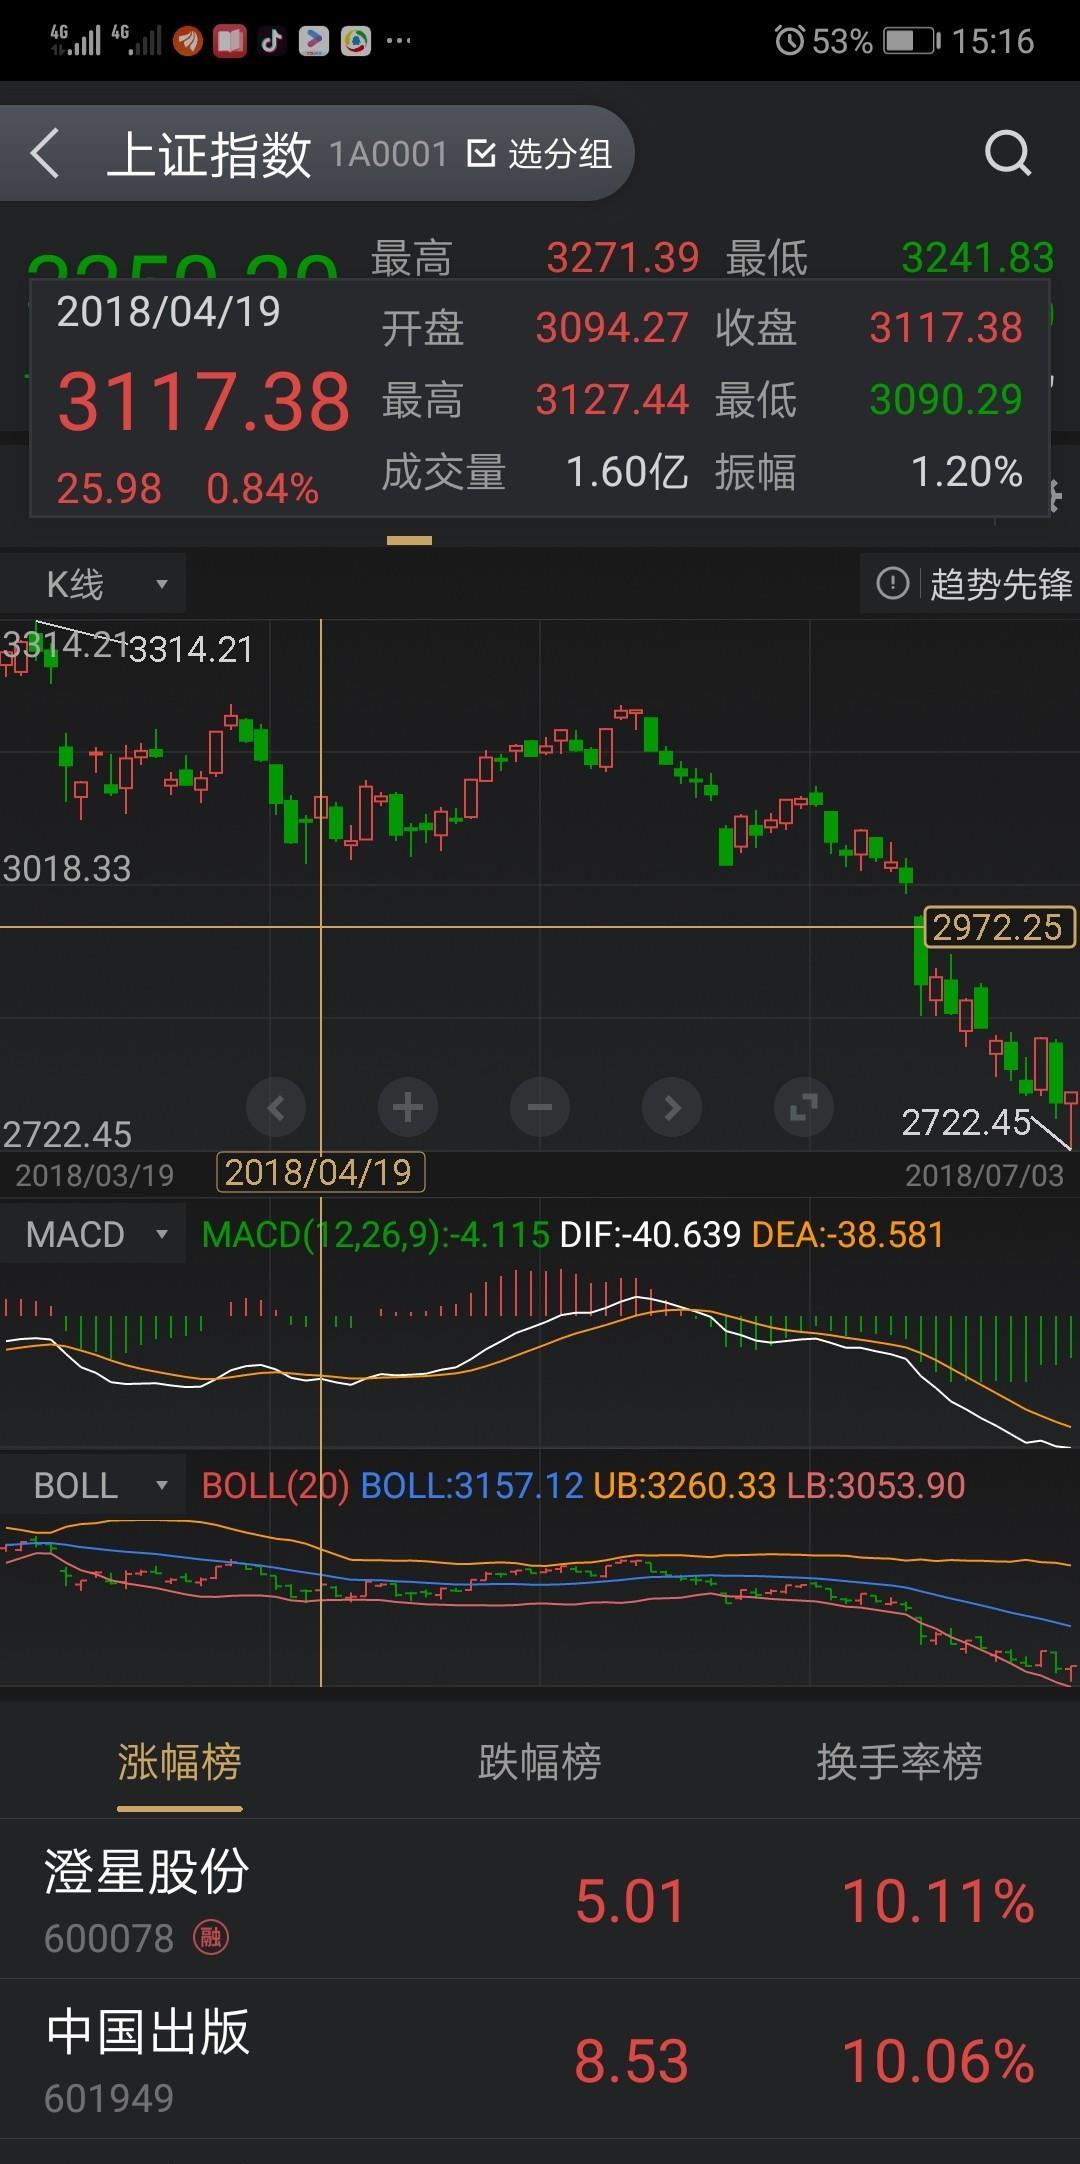The image size is (1080, 2164).
Task: Tap the 2972.25 crosshair price label
Action: 999,927
